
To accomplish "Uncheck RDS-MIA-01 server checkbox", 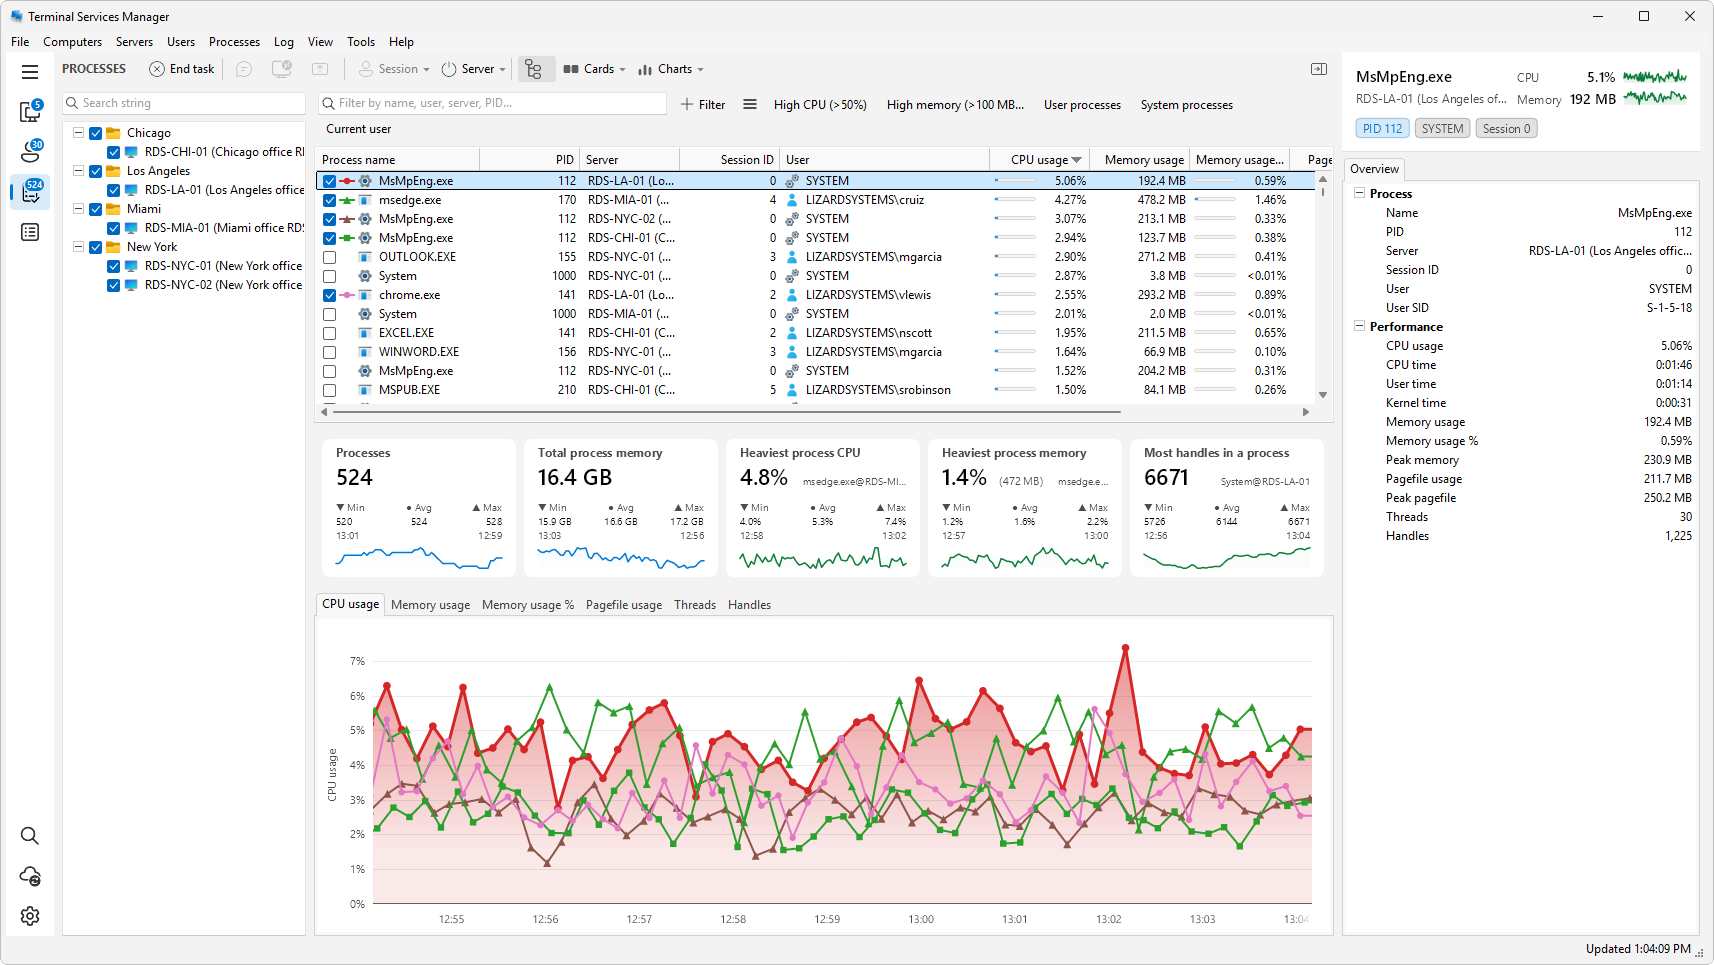I will click(114, 228).
